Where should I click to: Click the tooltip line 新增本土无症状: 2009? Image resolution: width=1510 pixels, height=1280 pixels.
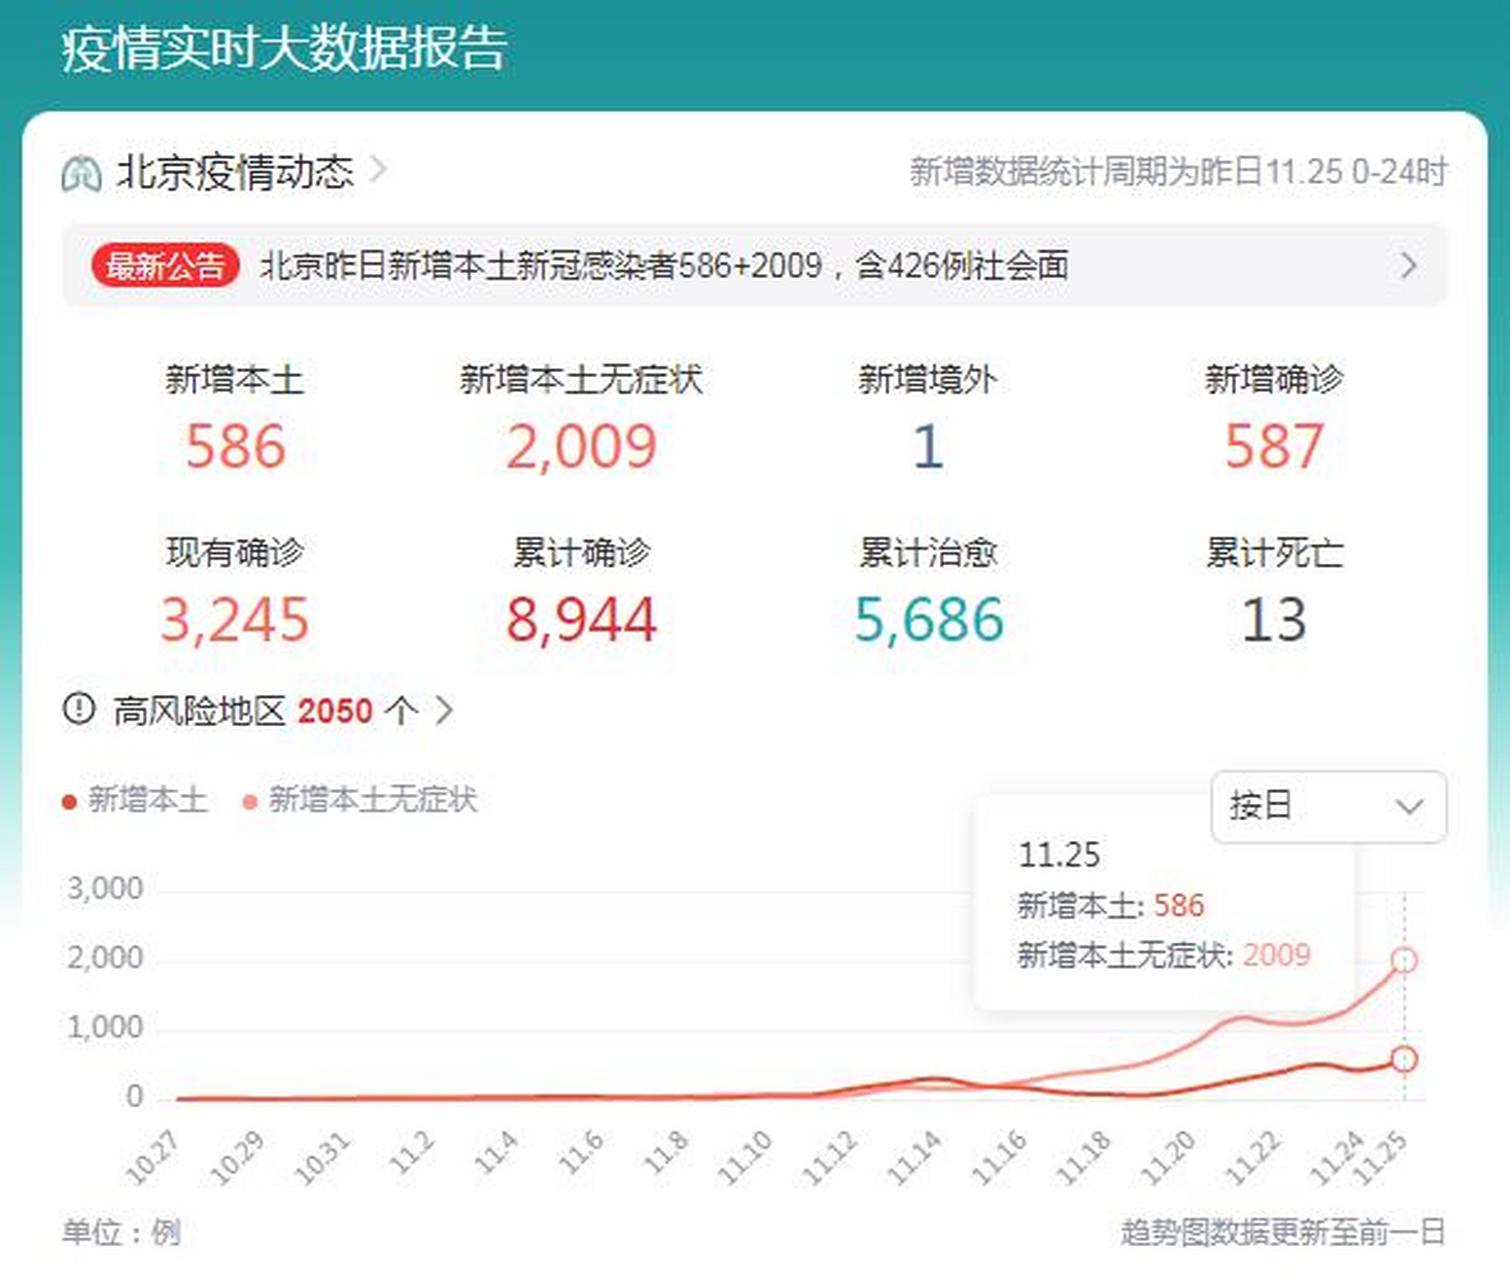click(x=1164, y=955)
